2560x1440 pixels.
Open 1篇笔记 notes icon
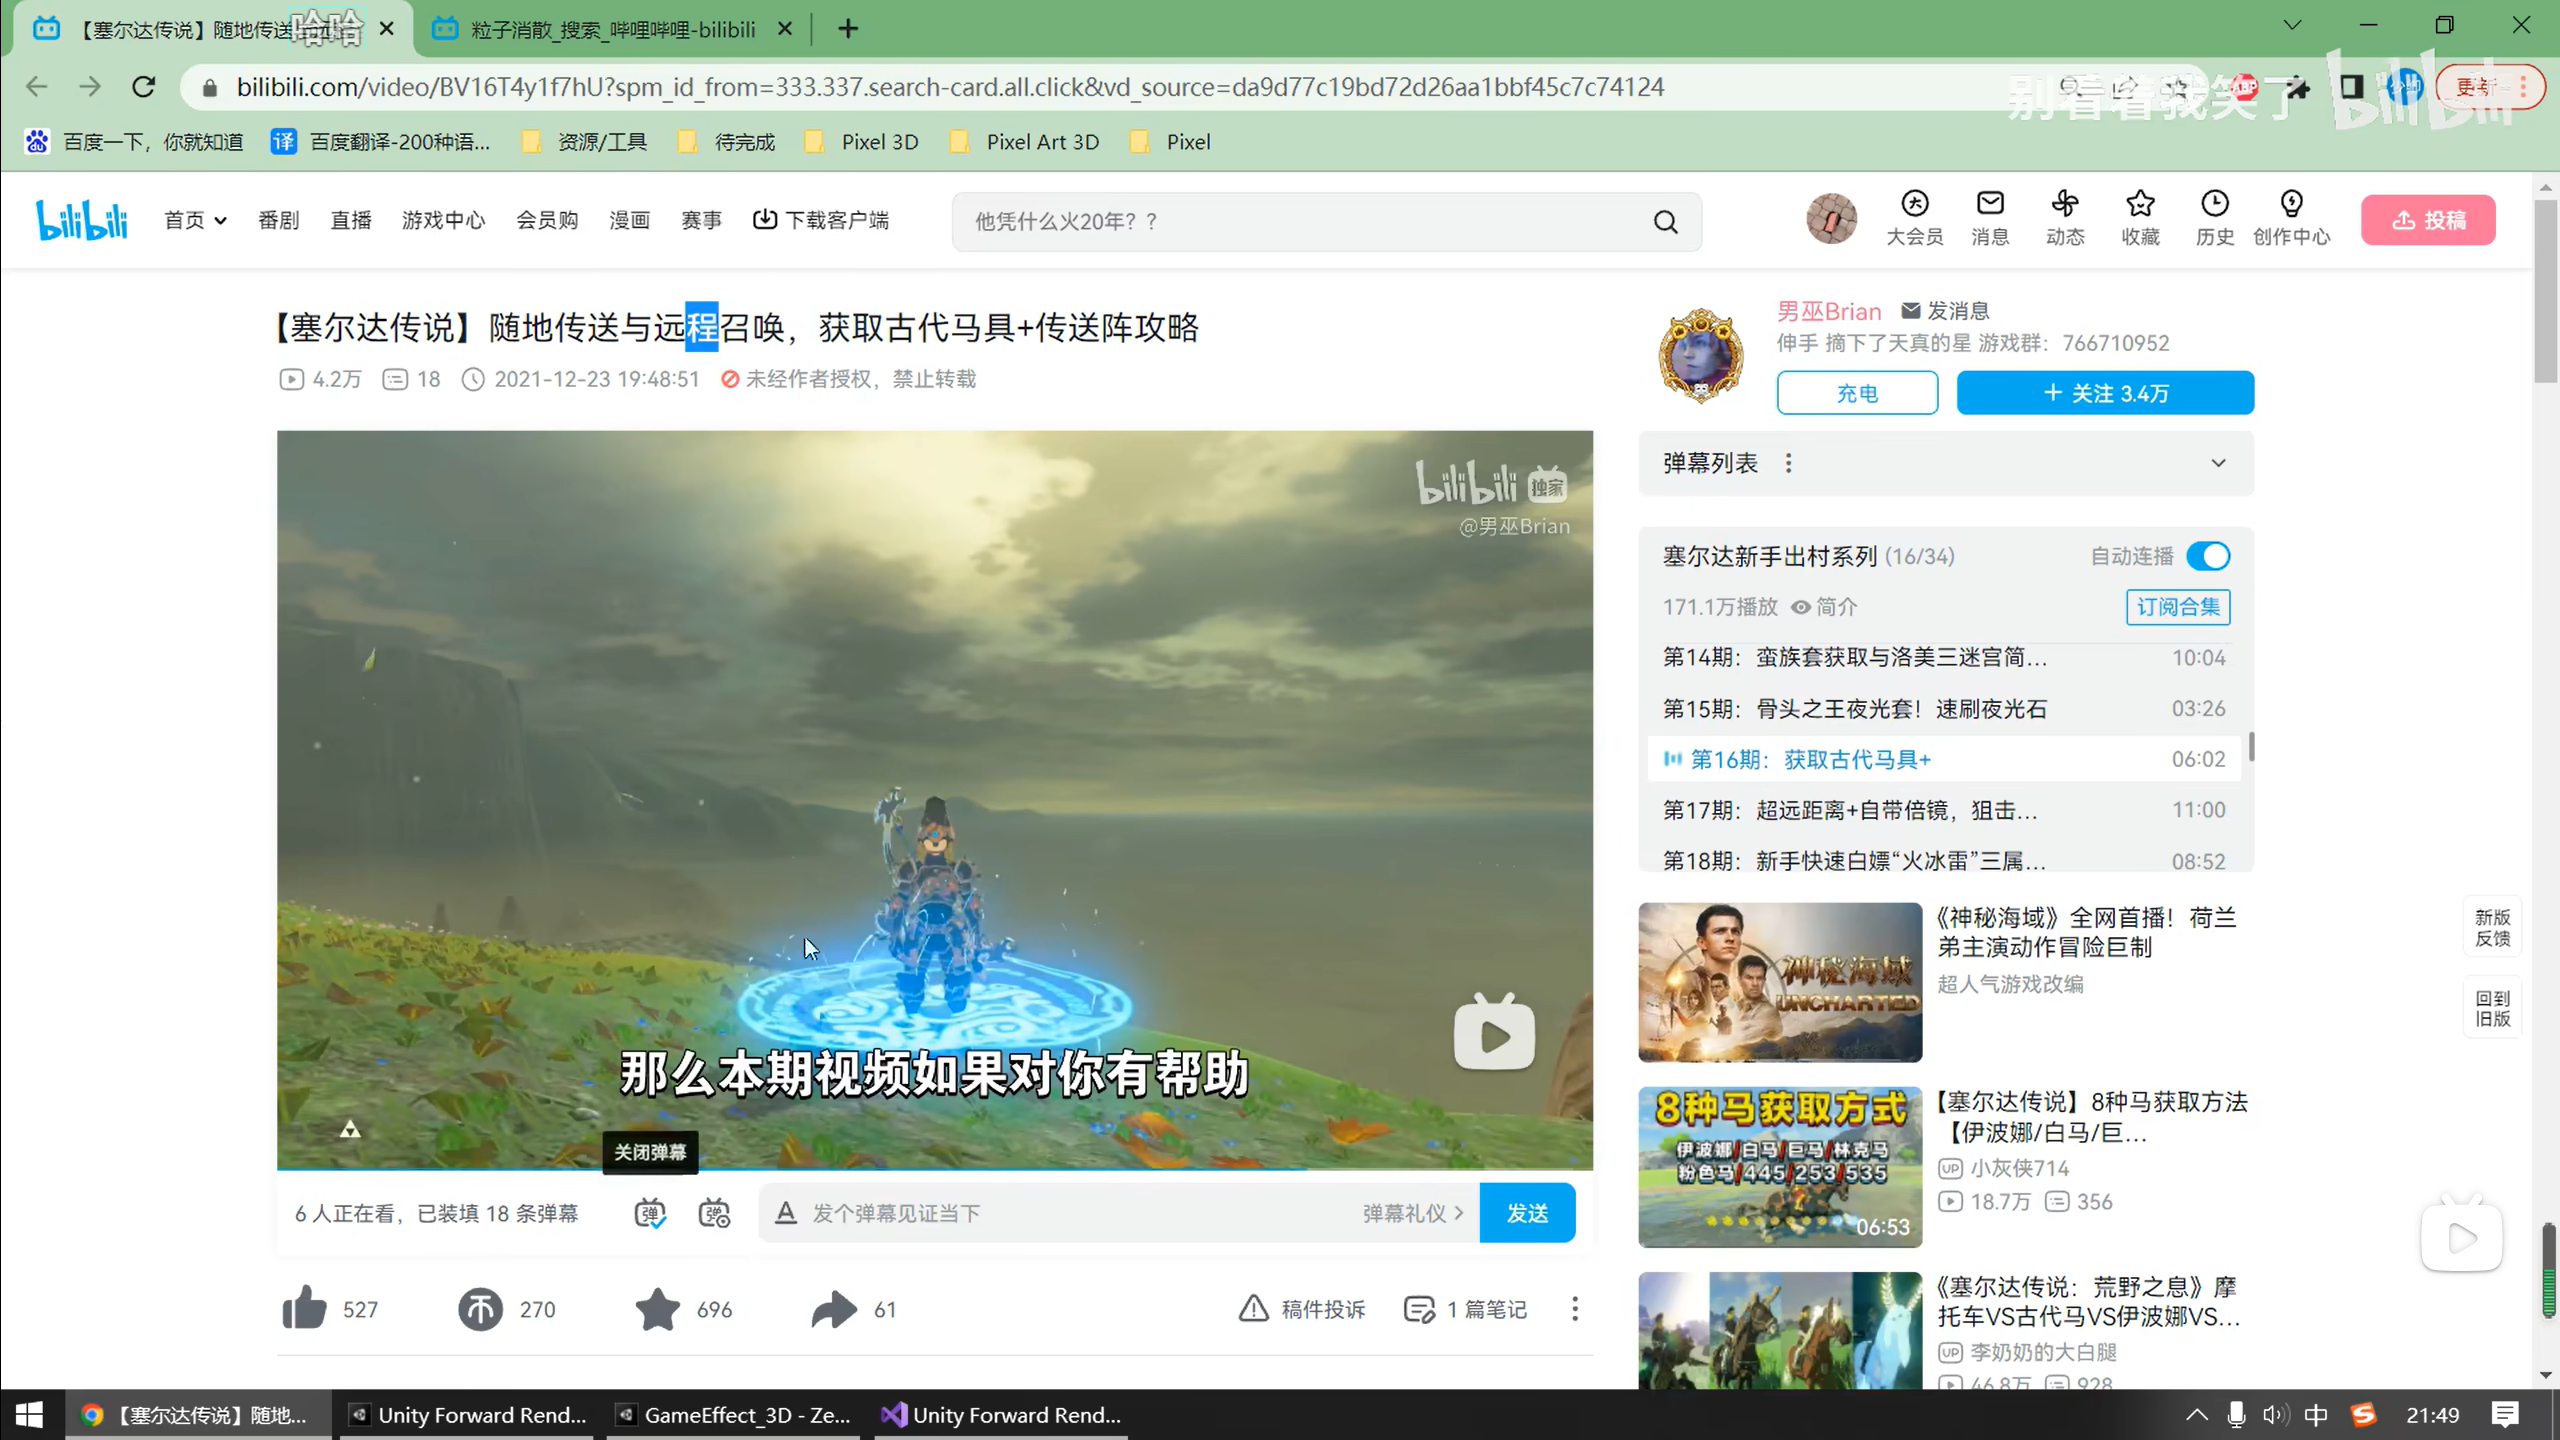(x=1419, y=1309)
